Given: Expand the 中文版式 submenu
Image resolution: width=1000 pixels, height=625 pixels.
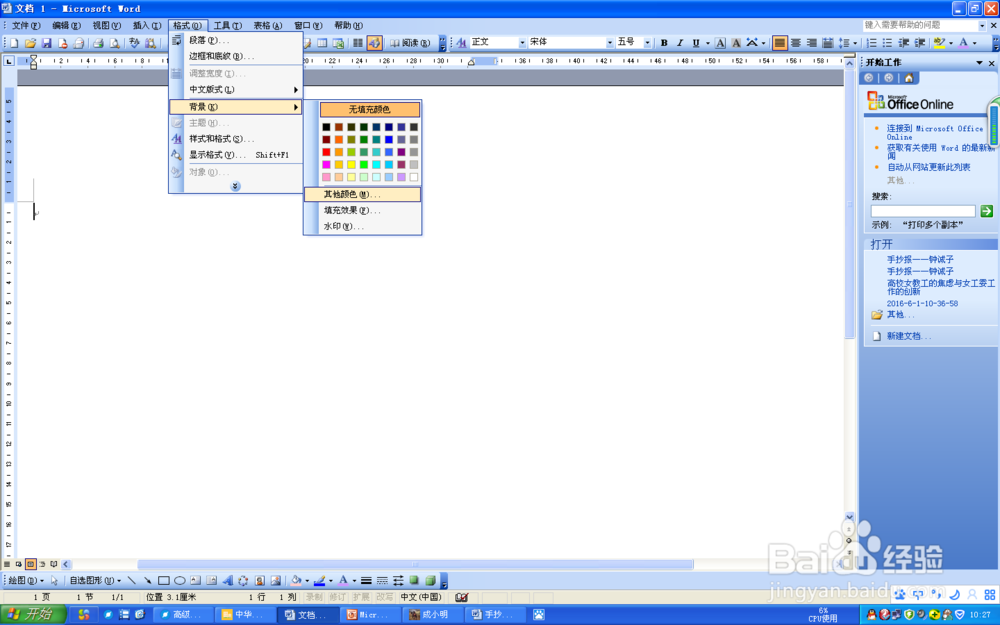Looking at the screenshot, I should 236,89.
